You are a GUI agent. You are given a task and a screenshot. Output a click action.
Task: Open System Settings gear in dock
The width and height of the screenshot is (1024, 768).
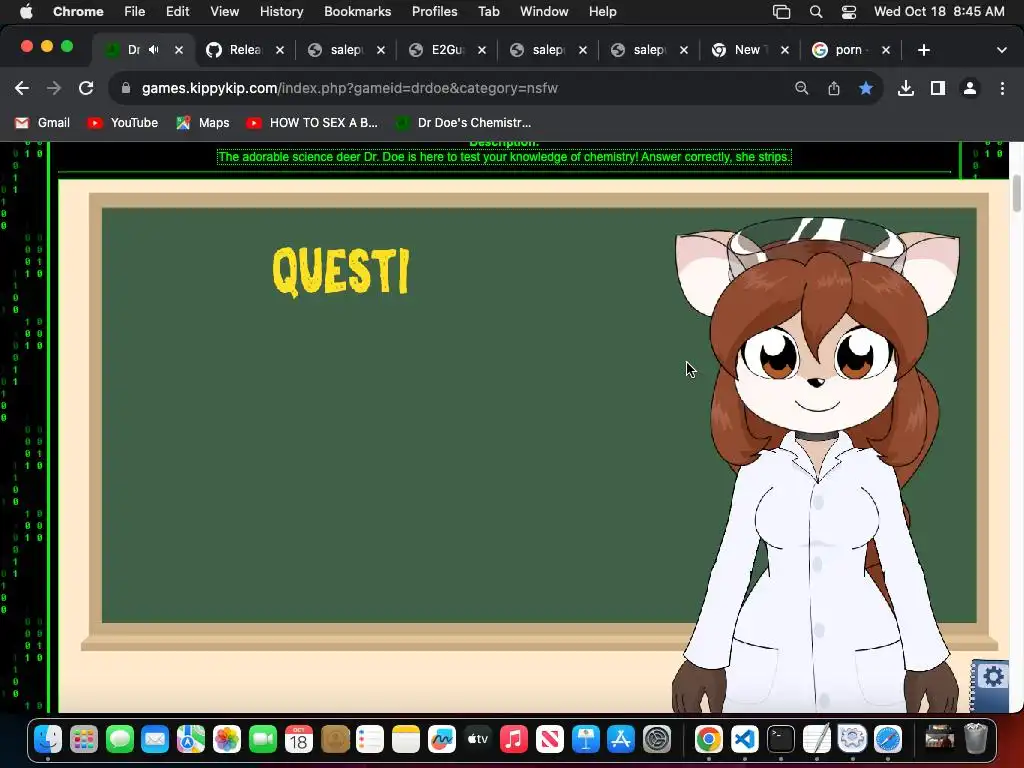656,739
